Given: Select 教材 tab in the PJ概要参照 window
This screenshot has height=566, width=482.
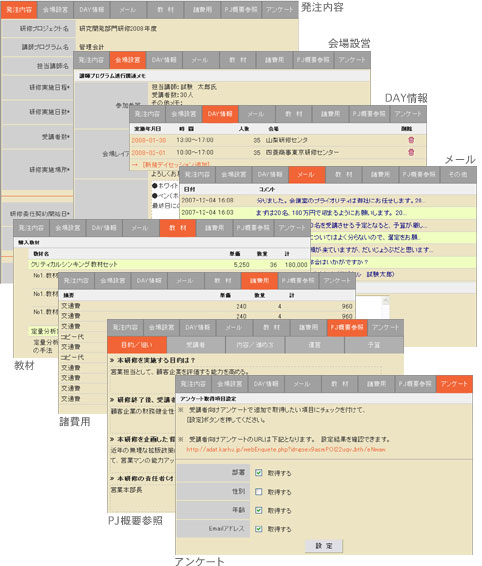Looking at the screenshot, I should point(271,328).
